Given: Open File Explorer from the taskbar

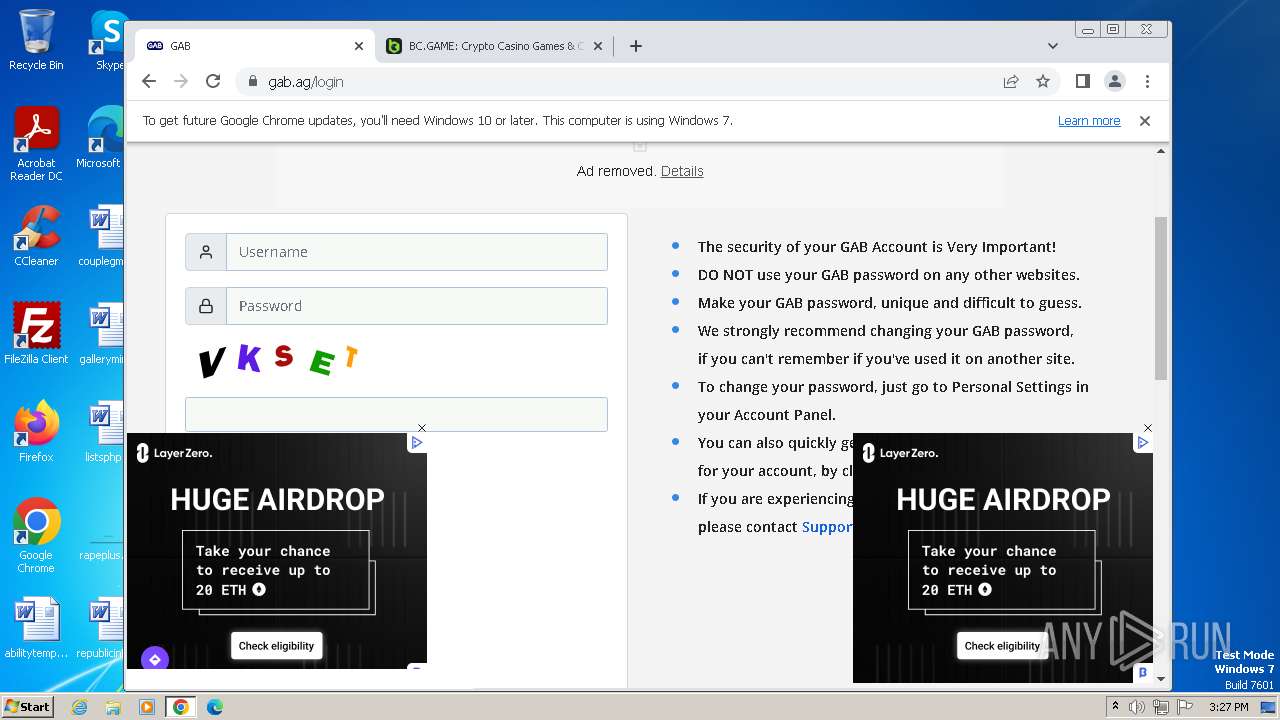Looking at the screenshot, I should coord(113,707).
